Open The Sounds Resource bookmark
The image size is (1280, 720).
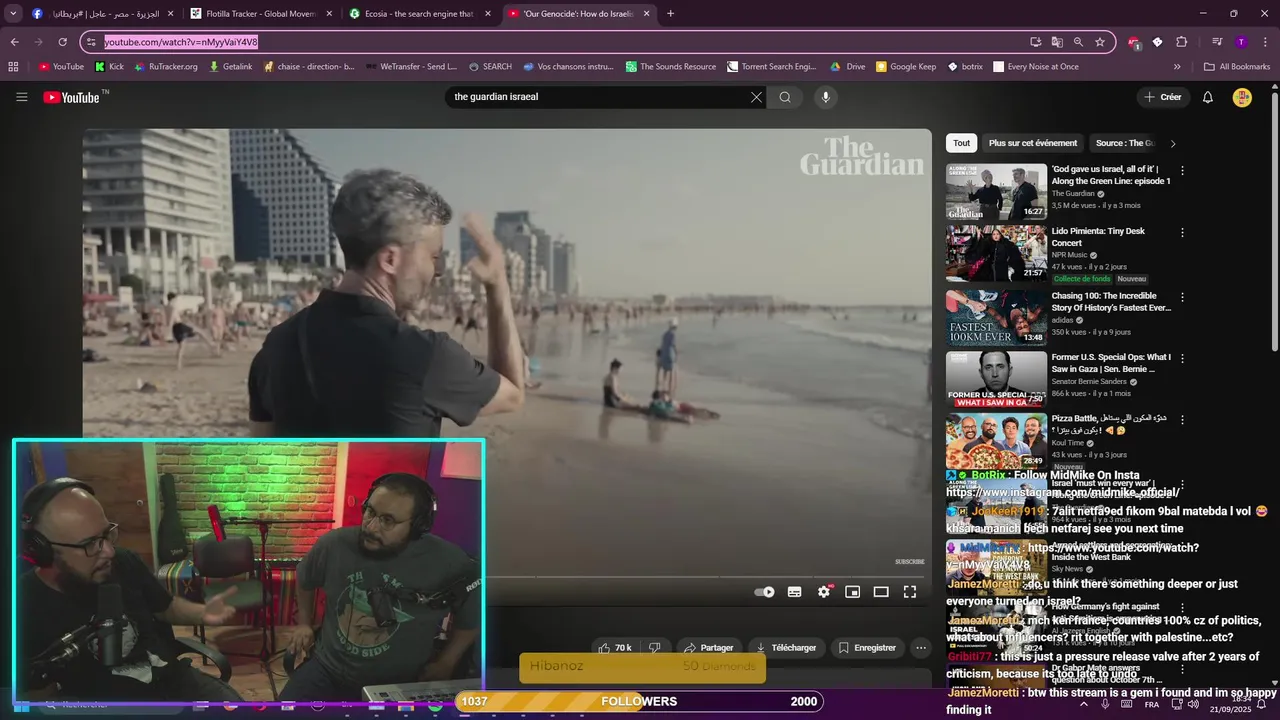click(671, 66)
